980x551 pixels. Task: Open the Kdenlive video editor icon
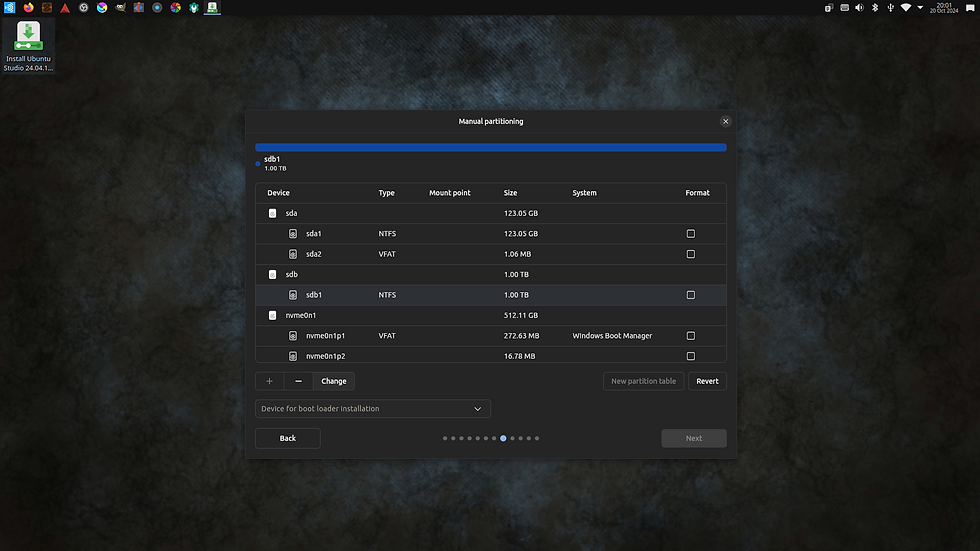coord(139,7)
